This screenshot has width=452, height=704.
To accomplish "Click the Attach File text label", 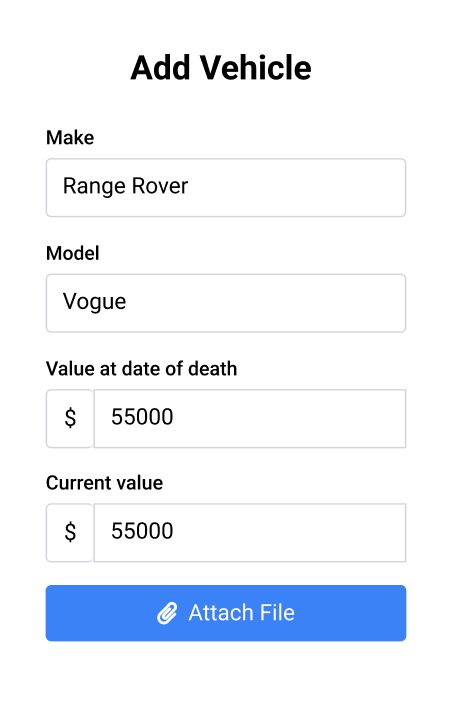I will 241,613.
